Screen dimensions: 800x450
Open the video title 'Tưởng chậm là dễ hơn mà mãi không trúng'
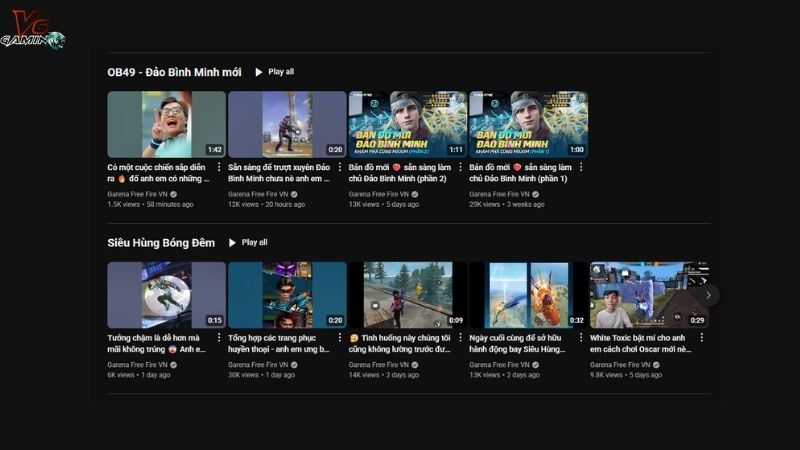coord(157,343)
